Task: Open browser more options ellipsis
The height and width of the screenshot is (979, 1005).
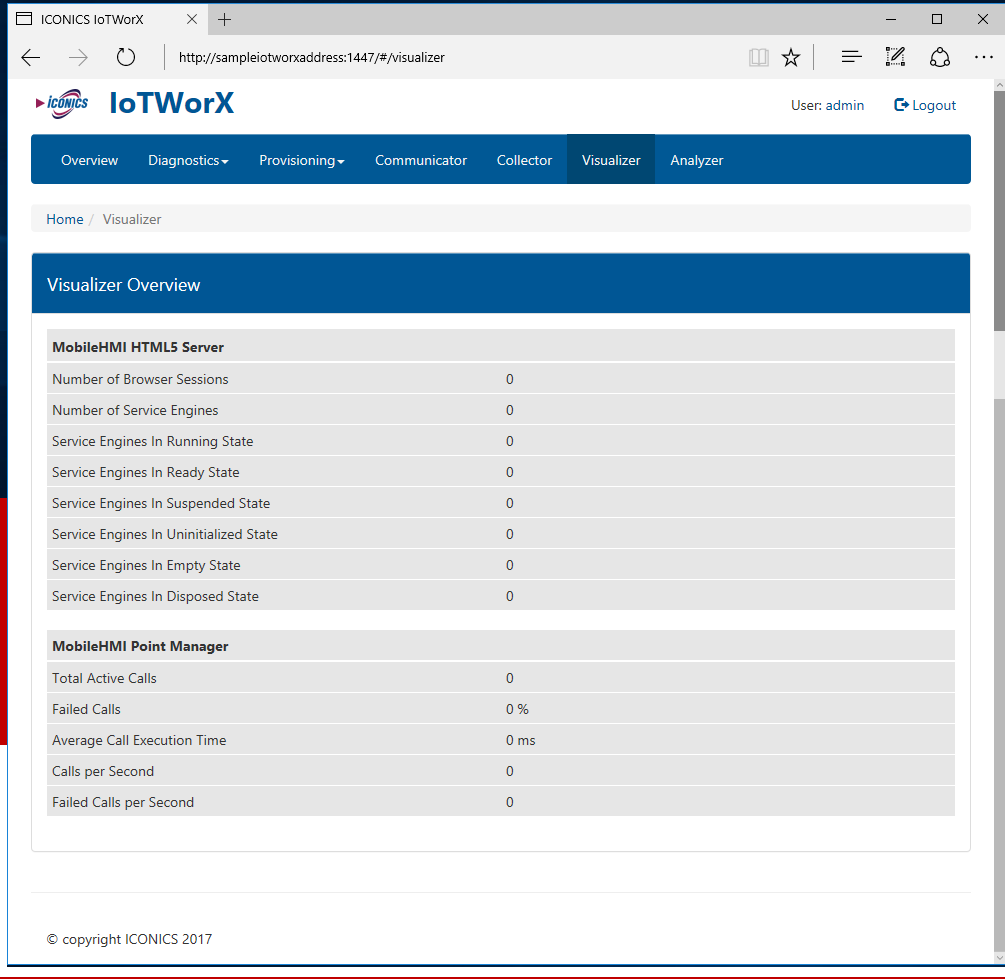Action: [x=983, y=58]
